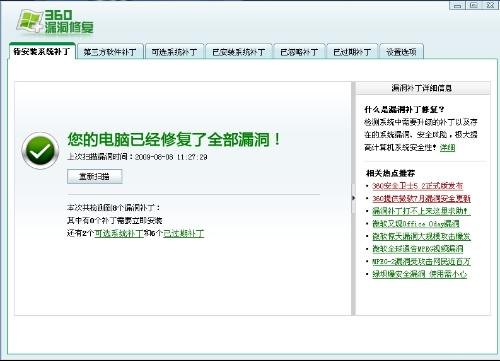Show the 已忽略补丁 tab
Screen dimensions: 500x361
tap(299, 52)
